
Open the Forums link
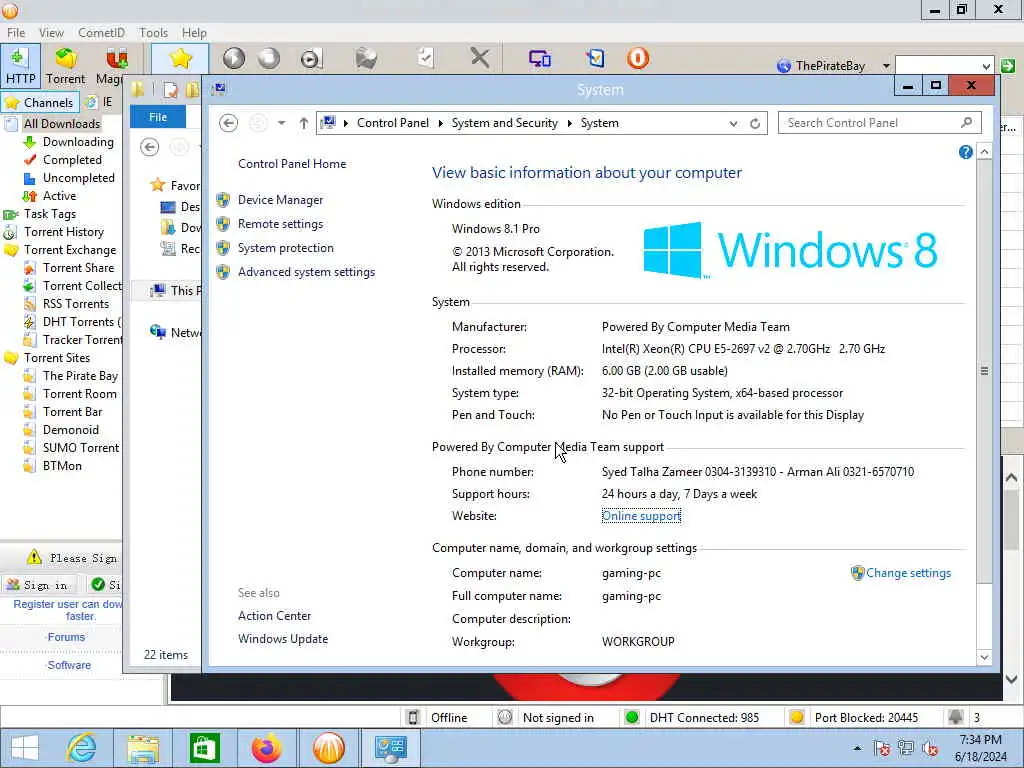tap(66, 637)
